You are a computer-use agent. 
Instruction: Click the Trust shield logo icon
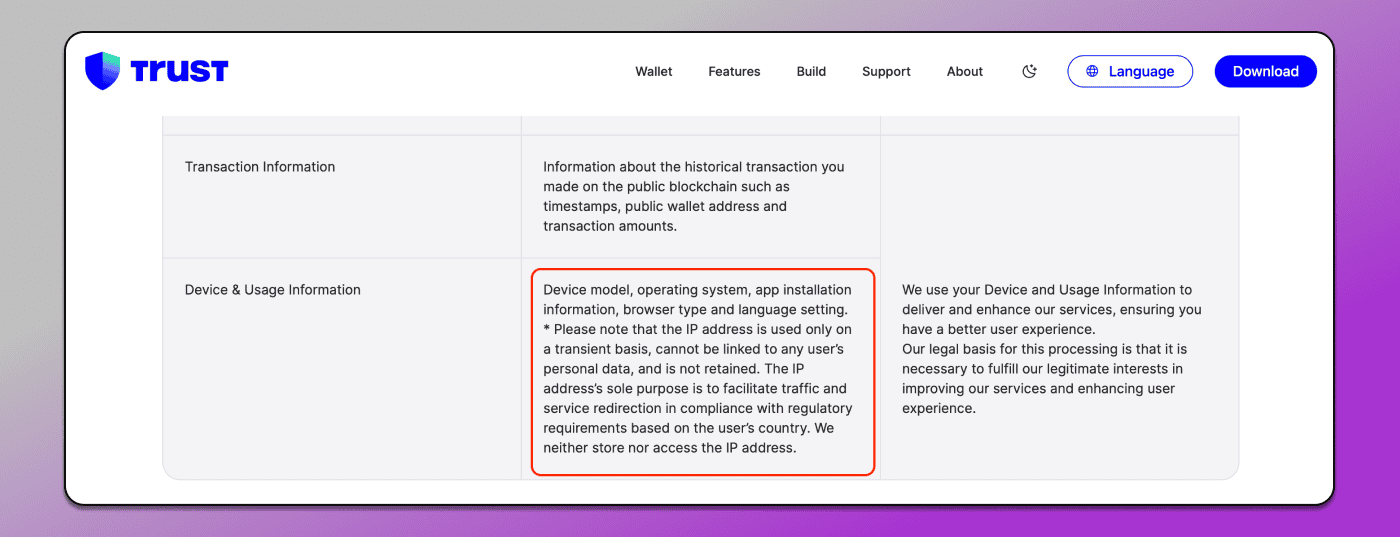point(102,71)
